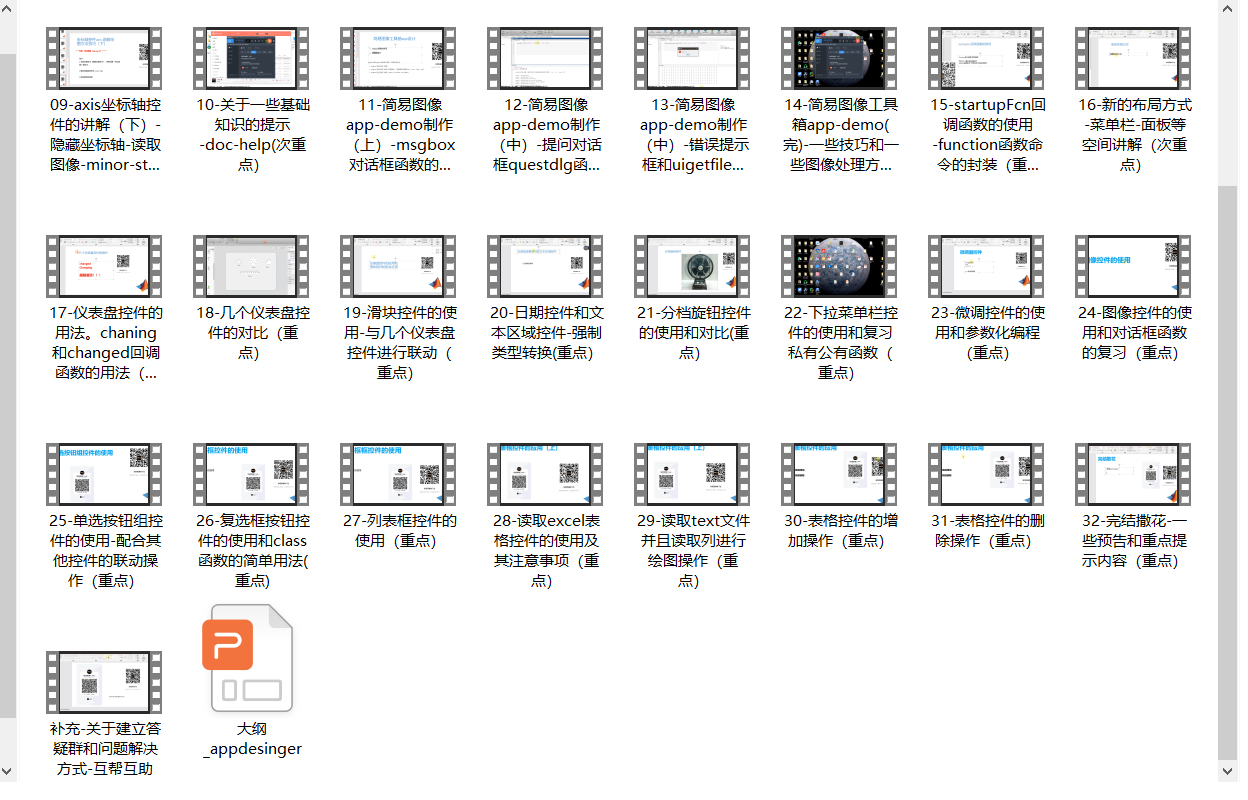Screen dimensions: 1248x800
Task: Select video 20-日期控件和文本区域控件 thumbnail
Action: point(545,266)
